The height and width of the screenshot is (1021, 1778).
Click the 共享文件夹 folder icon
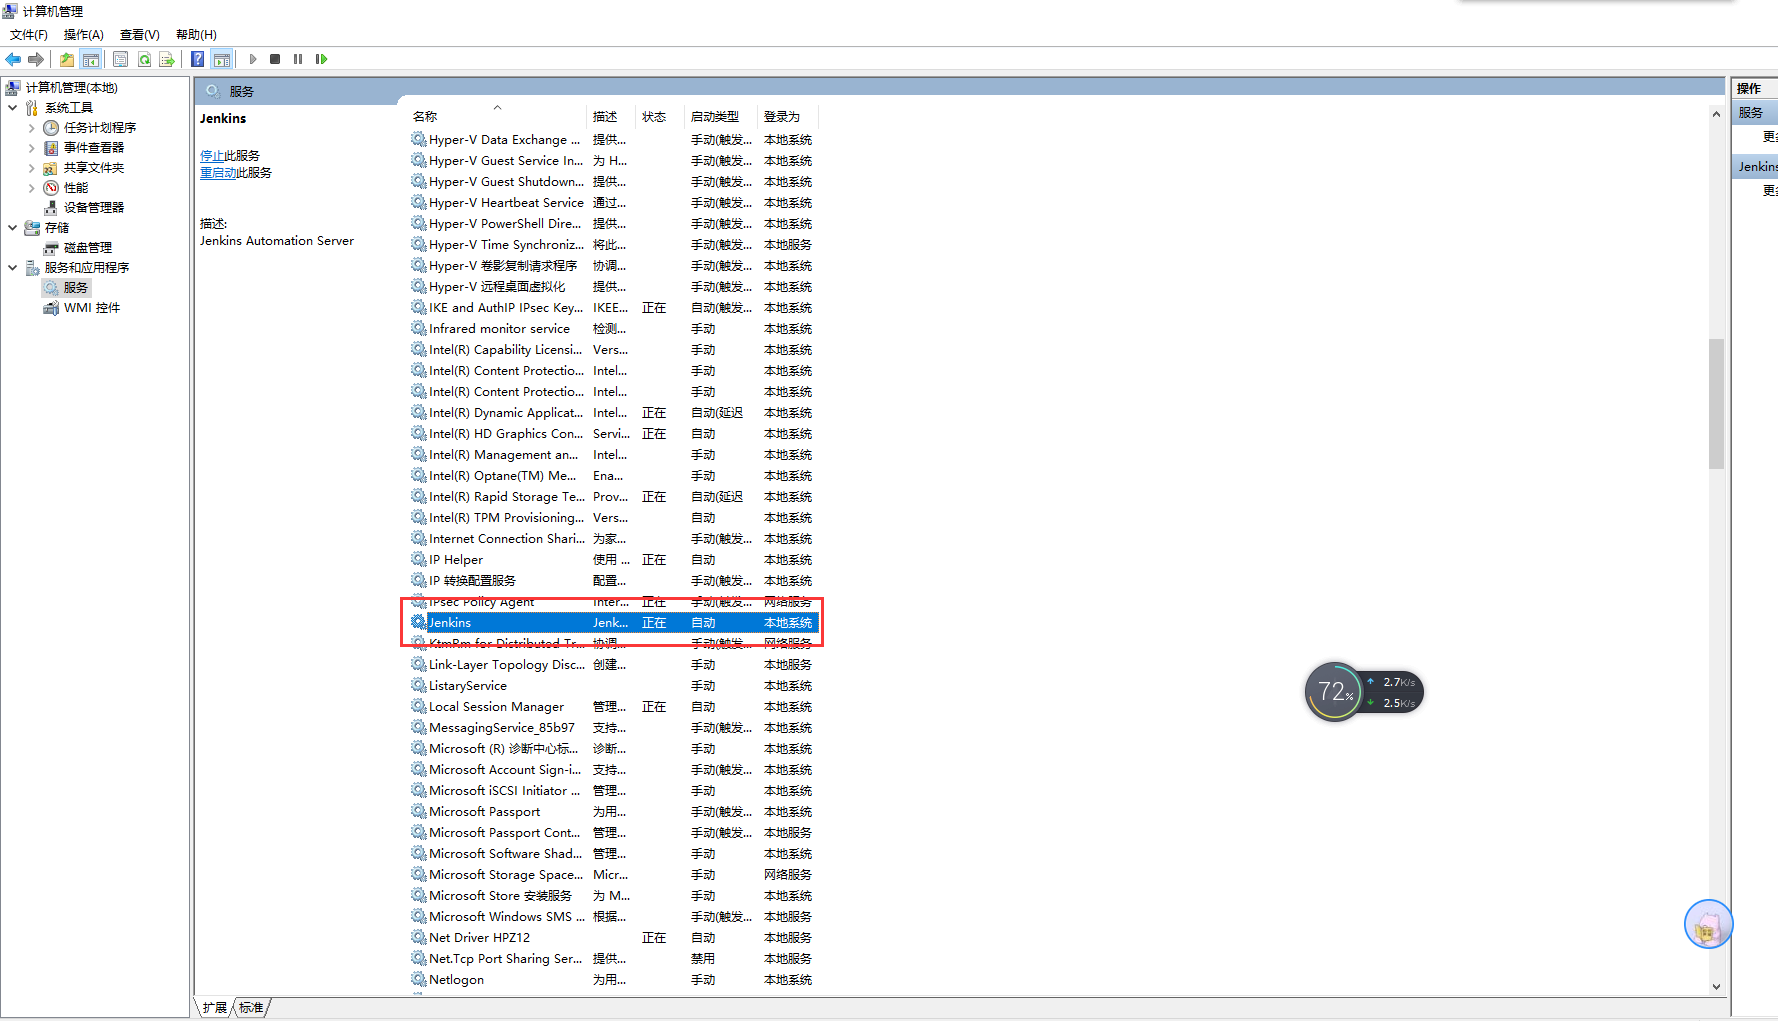[51, 168]
